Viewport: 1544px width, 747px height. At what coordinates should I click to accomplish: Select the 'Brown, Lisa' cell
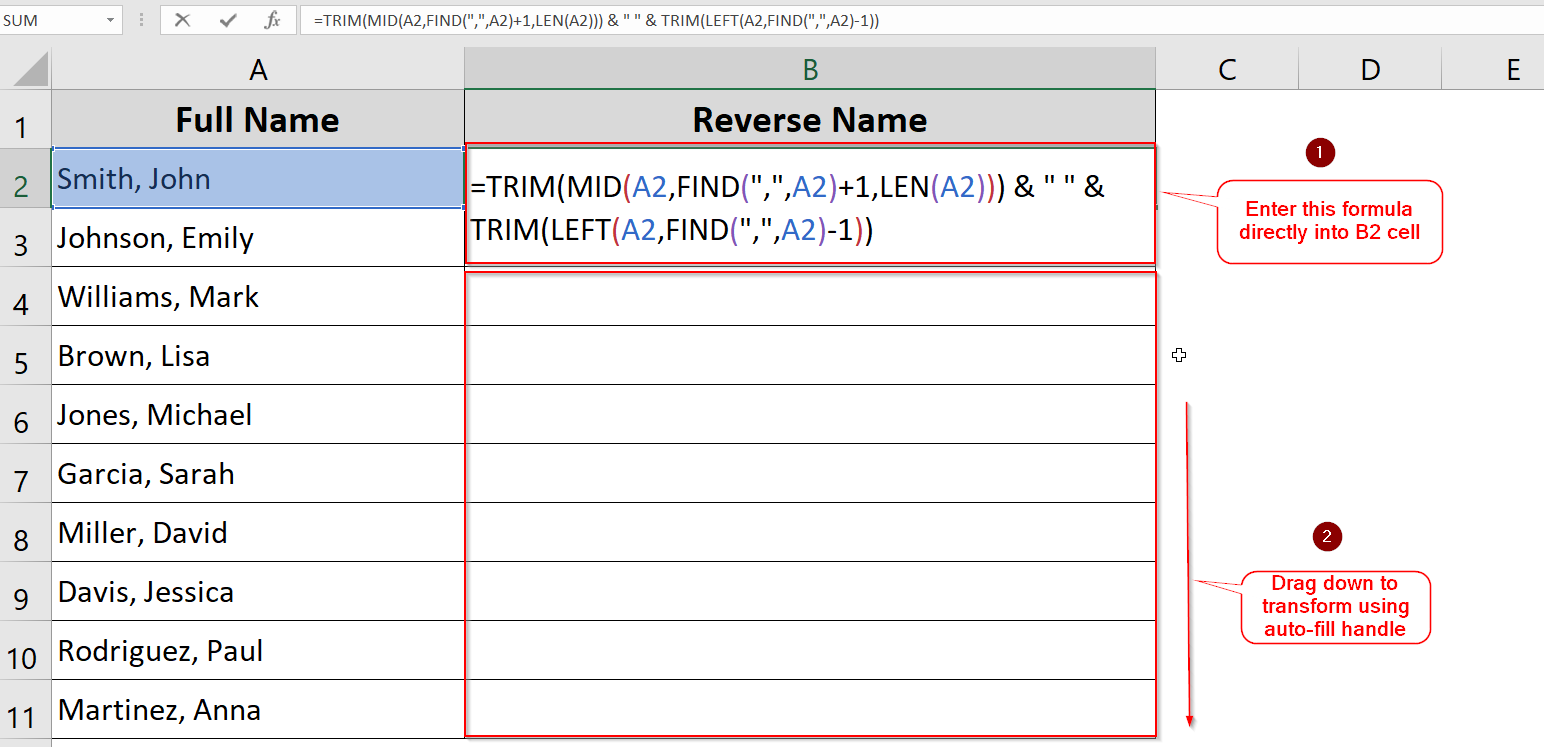pyautogui.click(x=258, y=355)
